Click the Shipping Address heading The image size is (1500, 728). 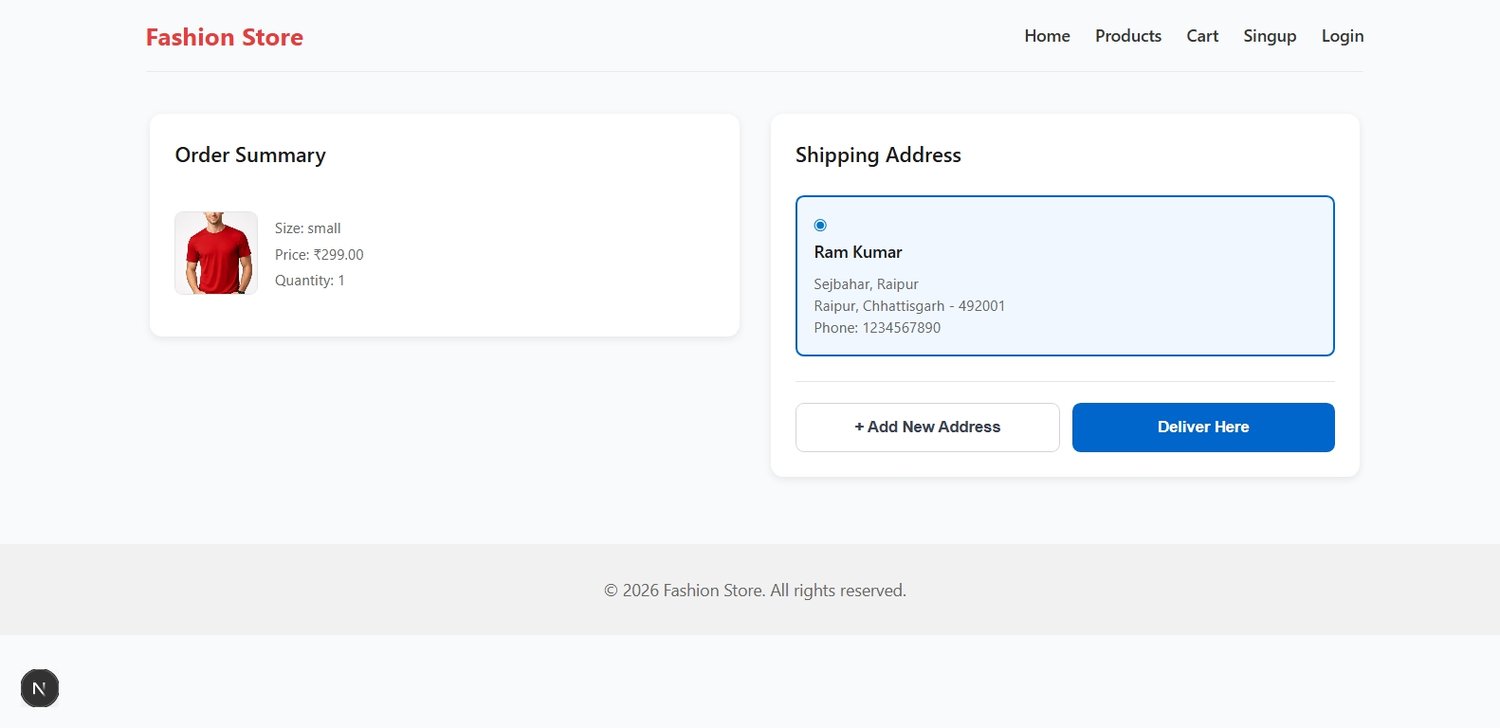click(878, 155)
